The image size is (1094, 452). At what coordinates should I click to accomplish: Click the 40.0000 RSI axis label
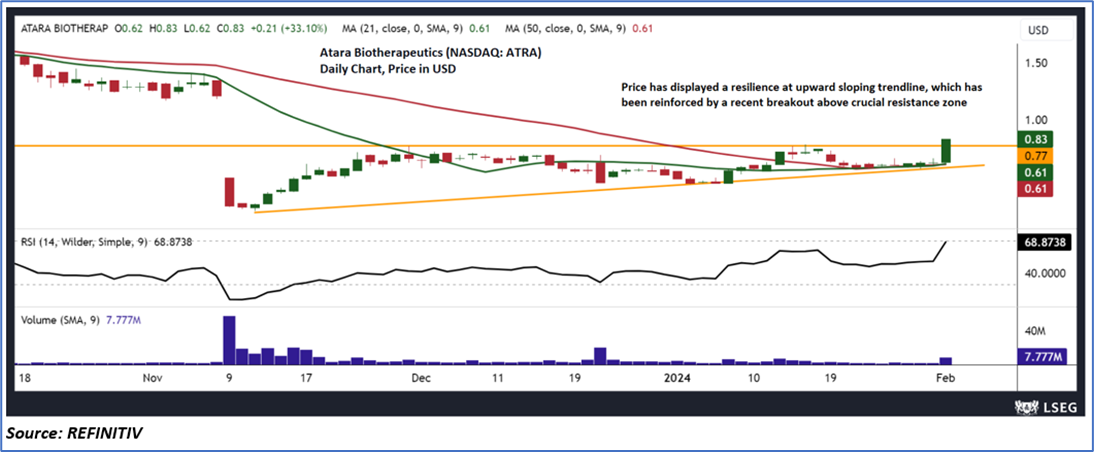(1045, 273)
